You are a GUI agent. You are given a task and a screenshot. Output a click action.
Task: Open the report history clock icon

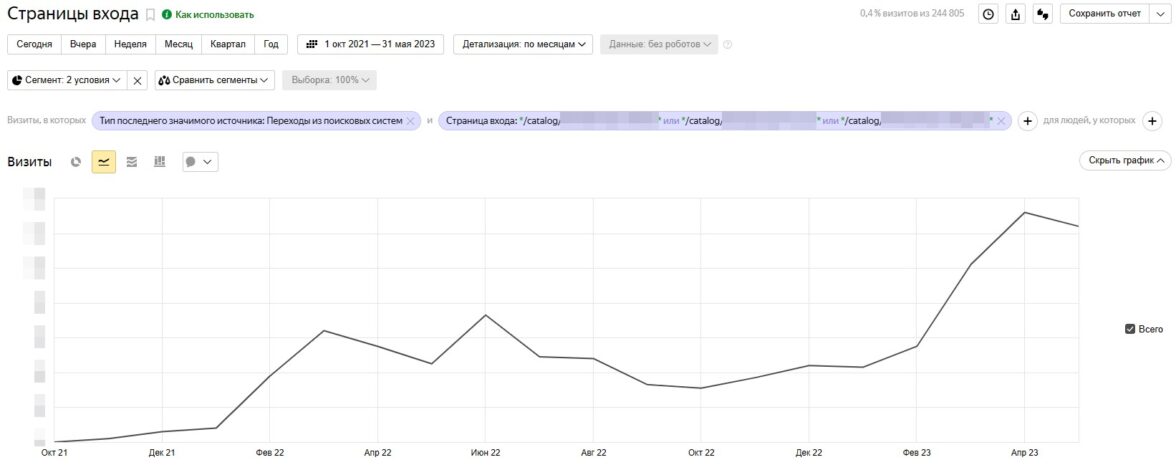988,13
